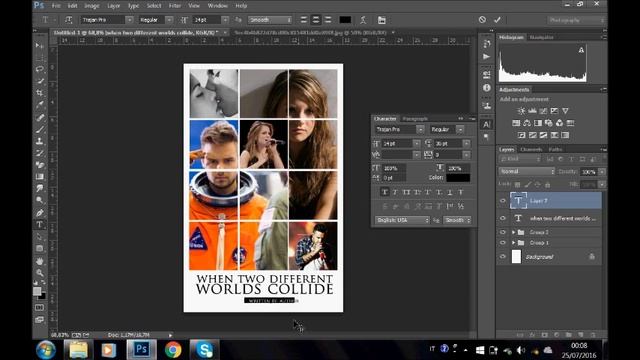Open the Image menu
640x360 pixels.
pyautogui.click(x=91, y=6)
